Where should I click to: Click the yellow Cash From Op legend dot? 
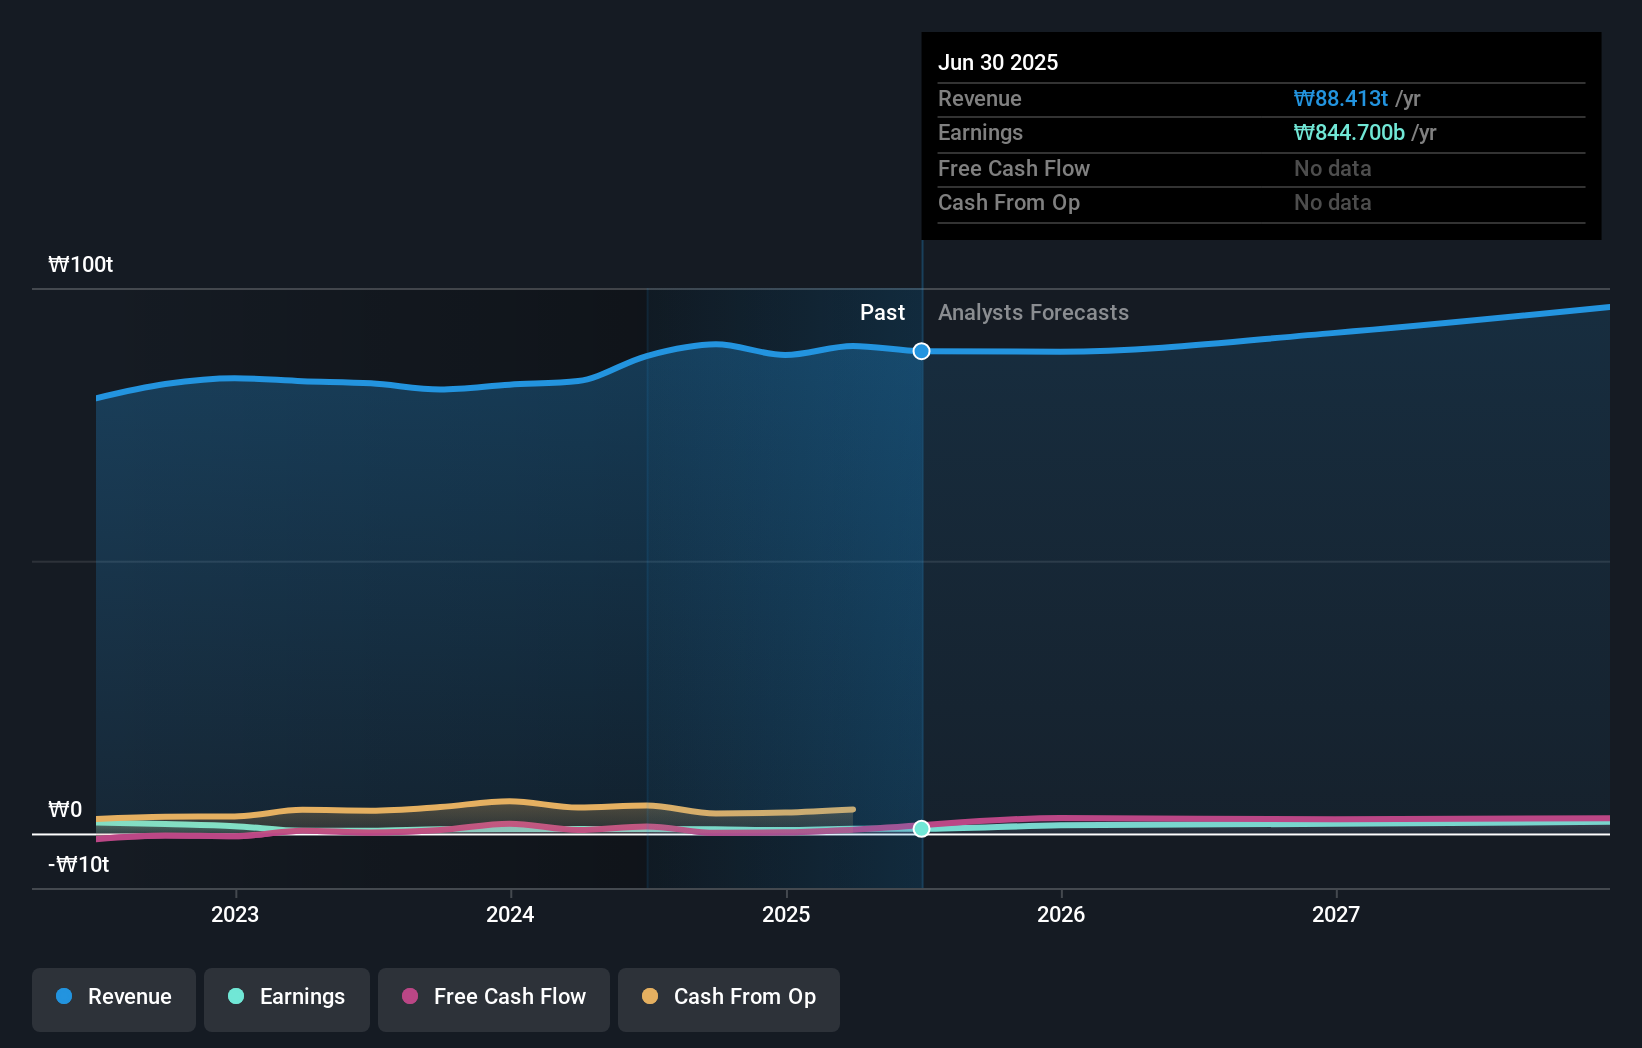click(651, 997)
